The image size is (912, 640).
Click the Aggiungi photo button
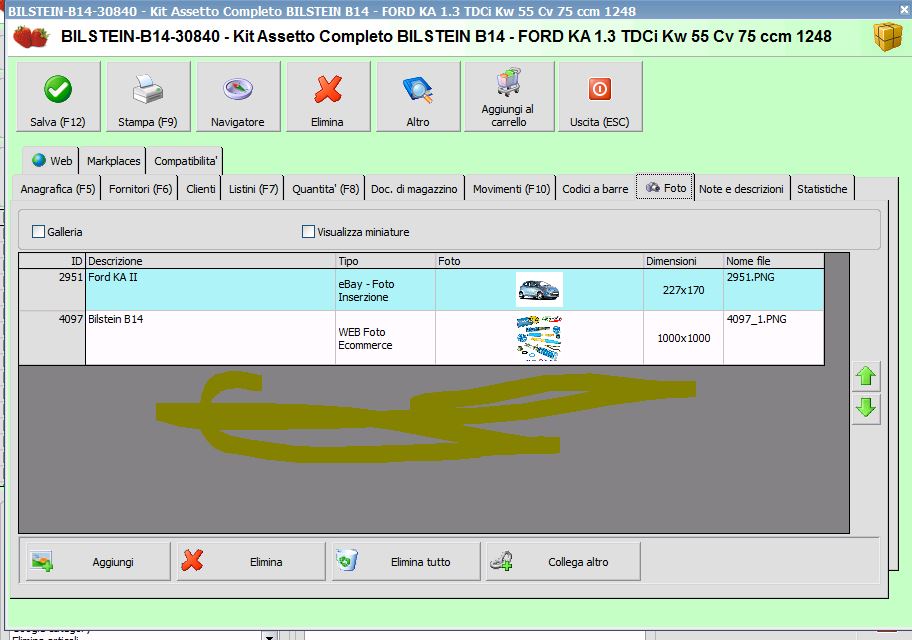98,562
